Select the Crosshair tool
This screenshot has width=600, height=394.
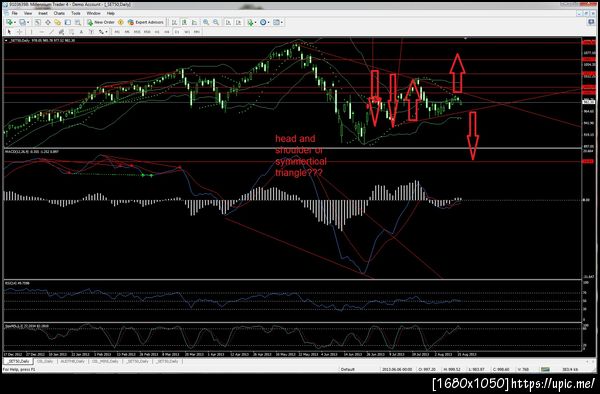click(20, 32)
